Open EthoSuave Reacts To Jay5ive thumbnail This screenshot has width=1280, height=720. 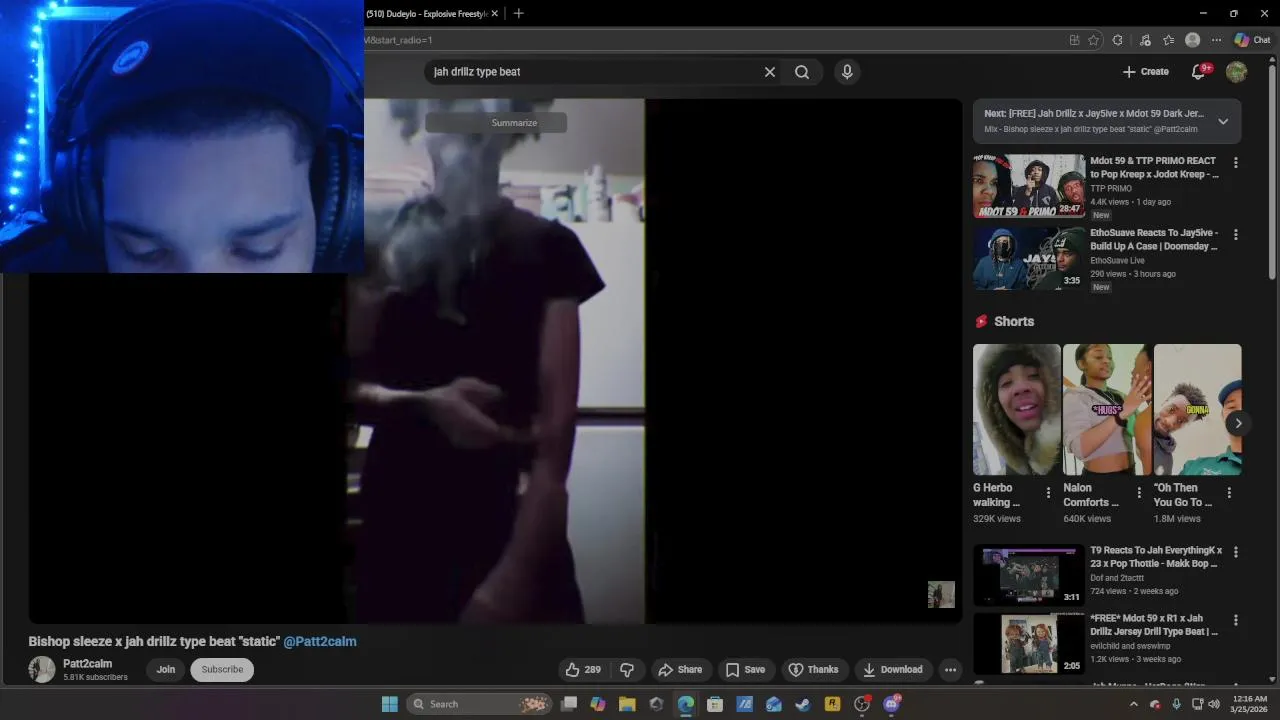pos(1029,258)
